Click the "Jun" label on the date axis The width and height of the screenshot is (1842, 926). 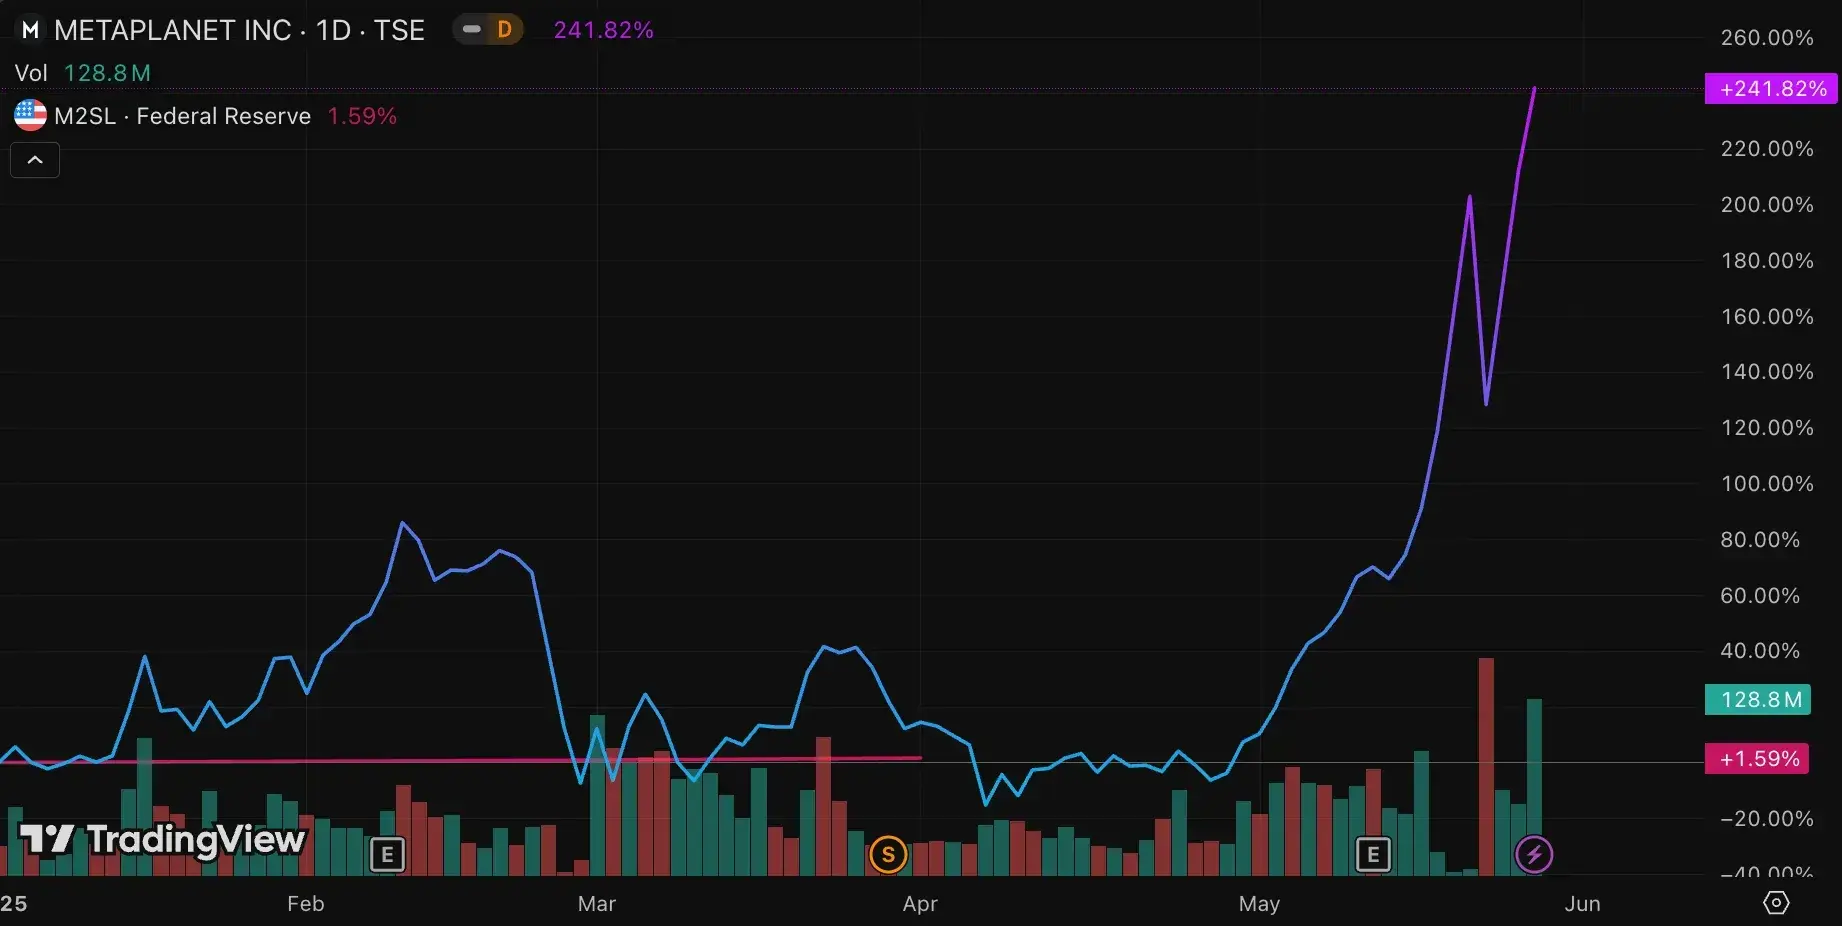pos(1582,903)
